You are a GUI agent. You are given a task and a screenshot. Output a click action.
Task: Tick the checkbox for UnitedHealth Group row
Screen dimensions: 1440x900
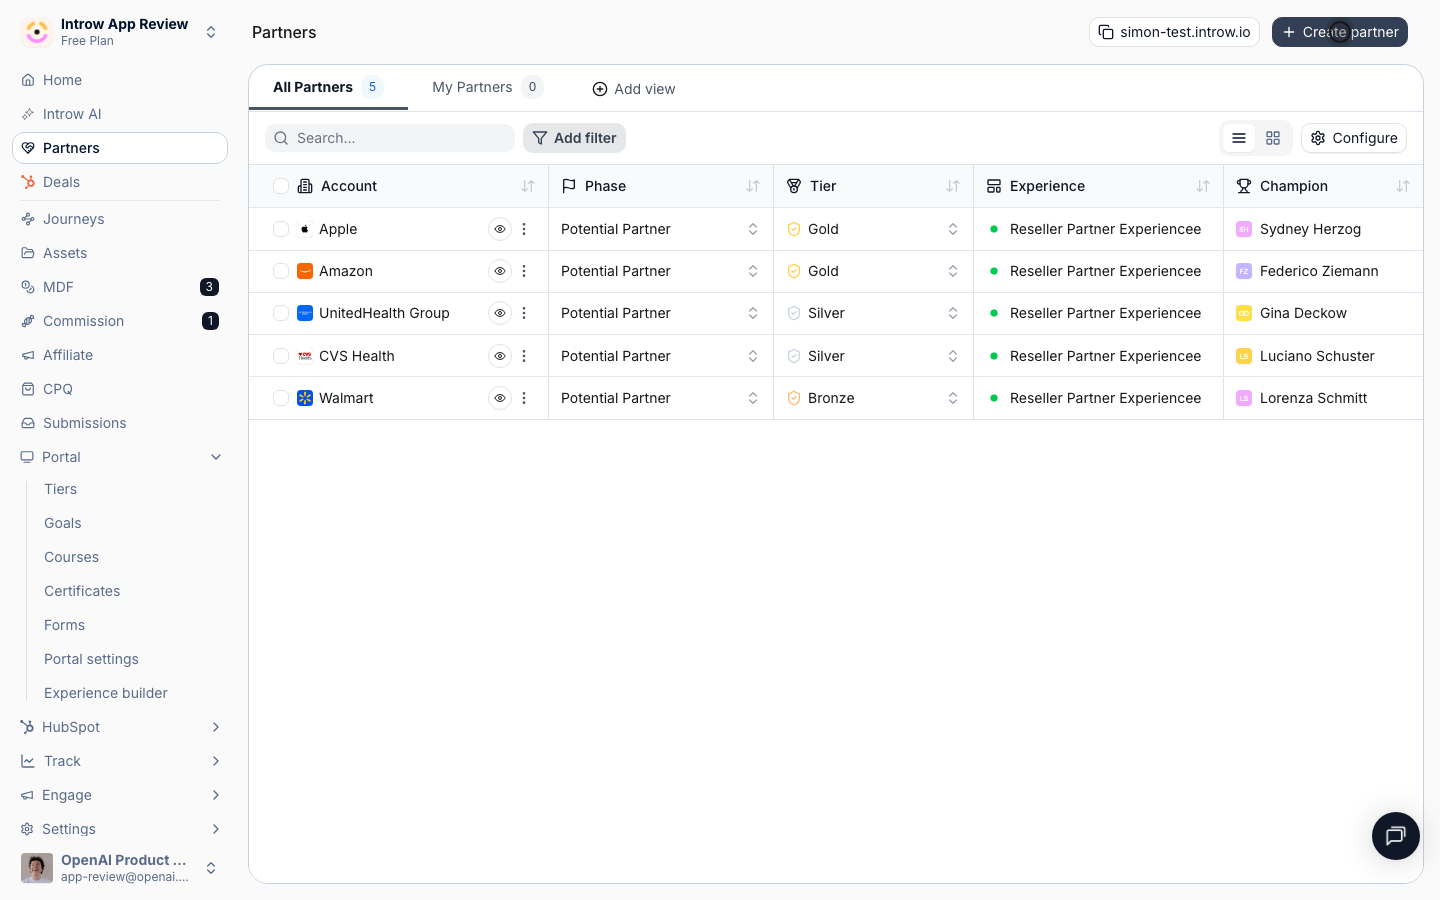(281, 313)
